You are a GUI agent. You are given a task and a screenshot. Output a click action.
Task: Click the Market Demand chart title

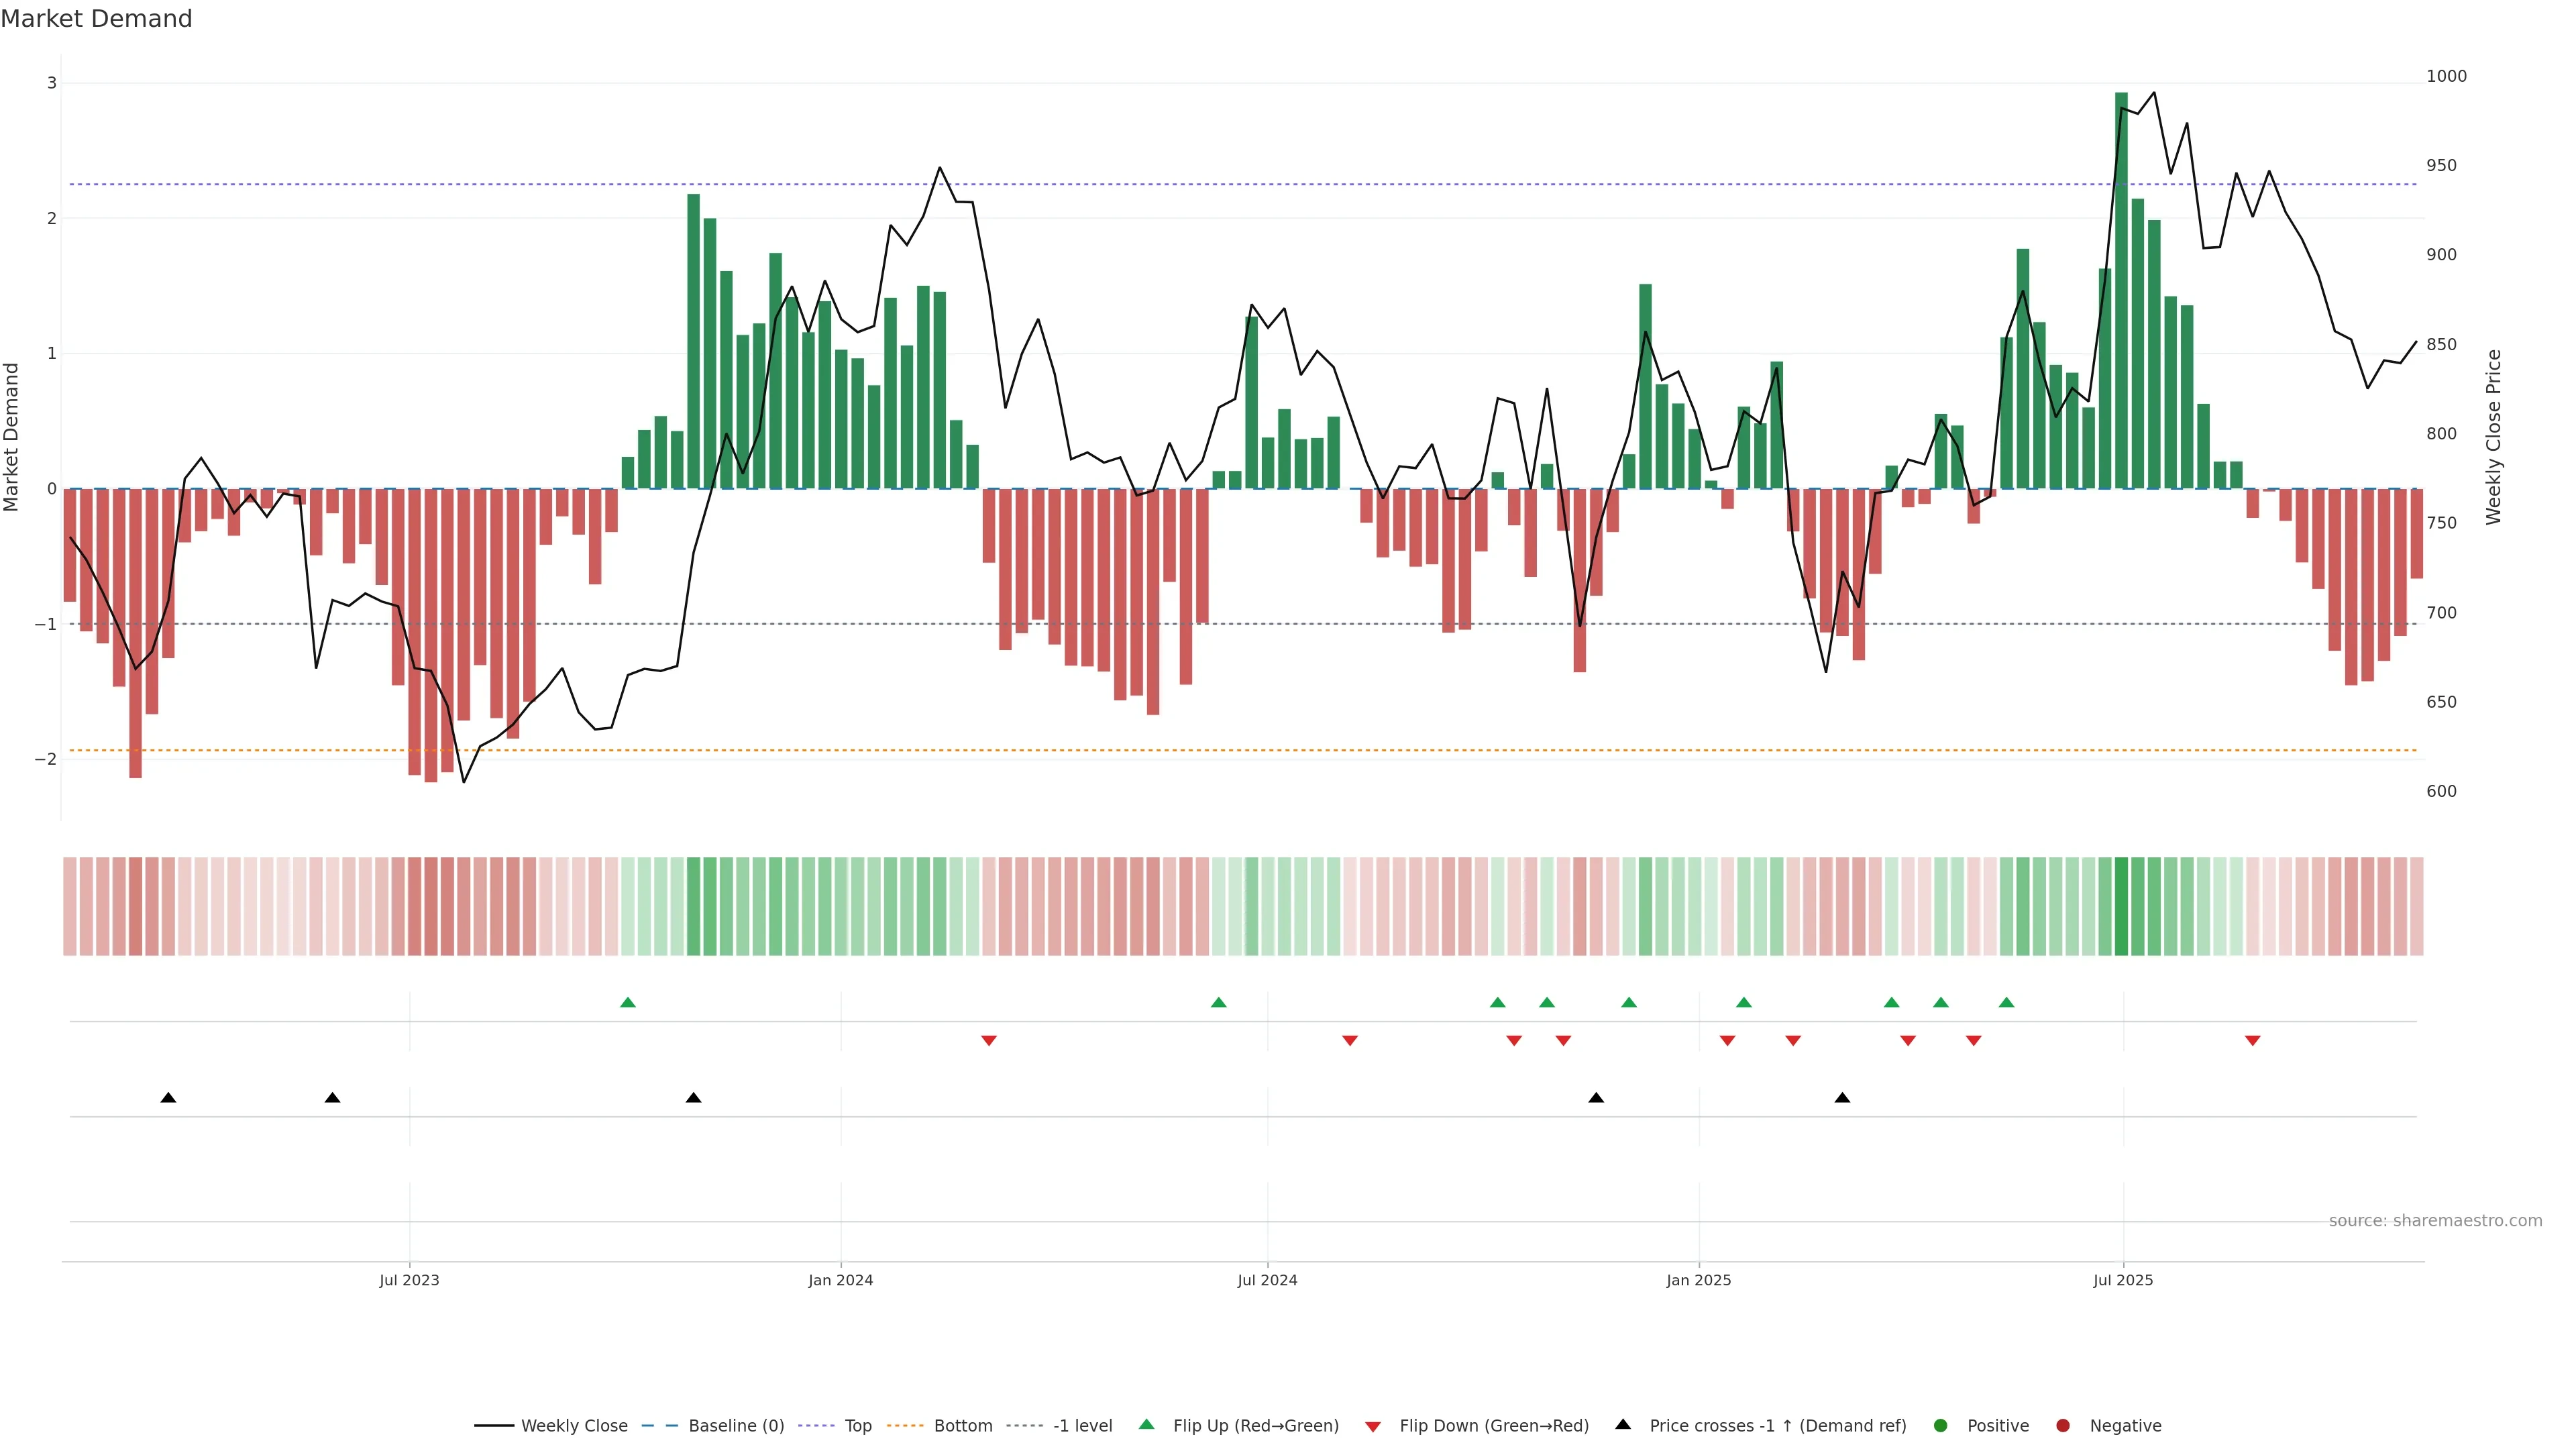tap(96, 19)
